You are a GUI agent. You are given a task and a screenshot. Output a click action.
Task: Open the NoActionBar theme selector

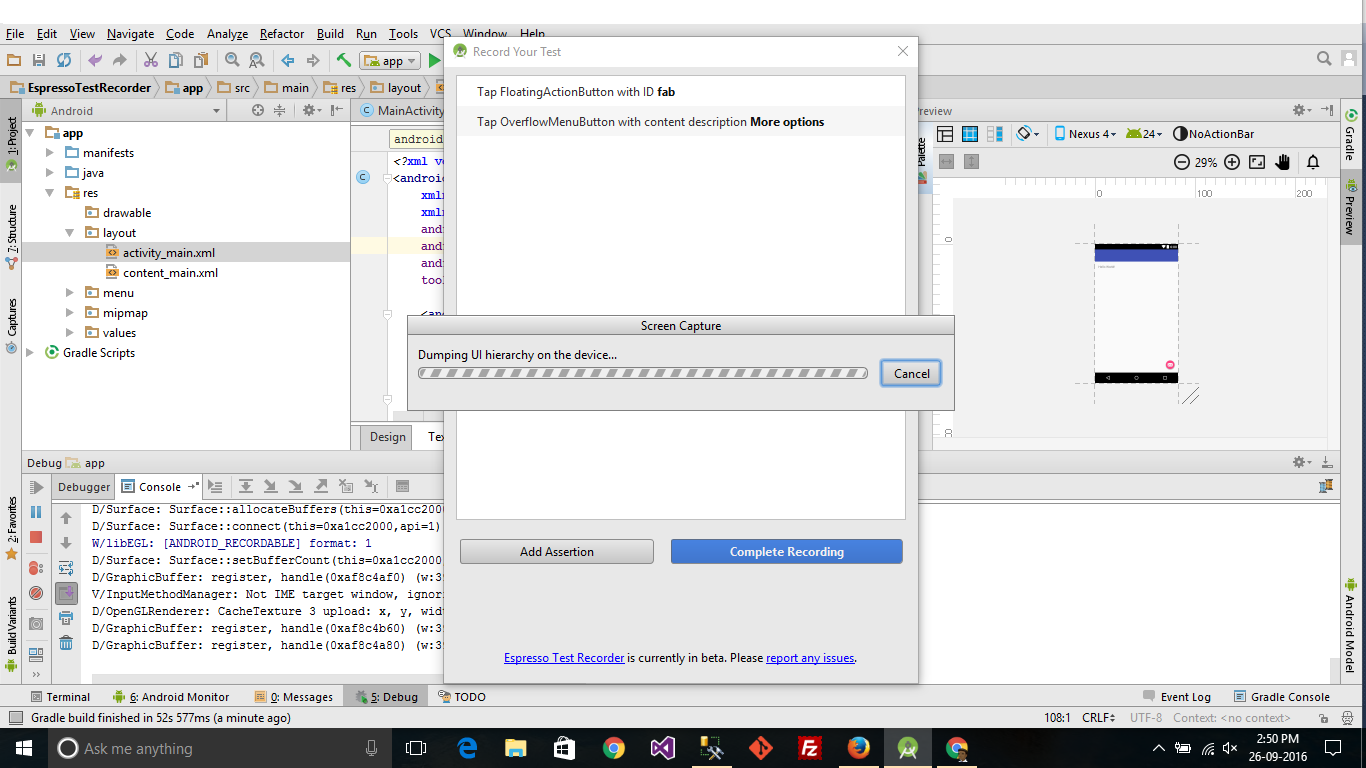pyautogui.click(x=1213, y=134)
